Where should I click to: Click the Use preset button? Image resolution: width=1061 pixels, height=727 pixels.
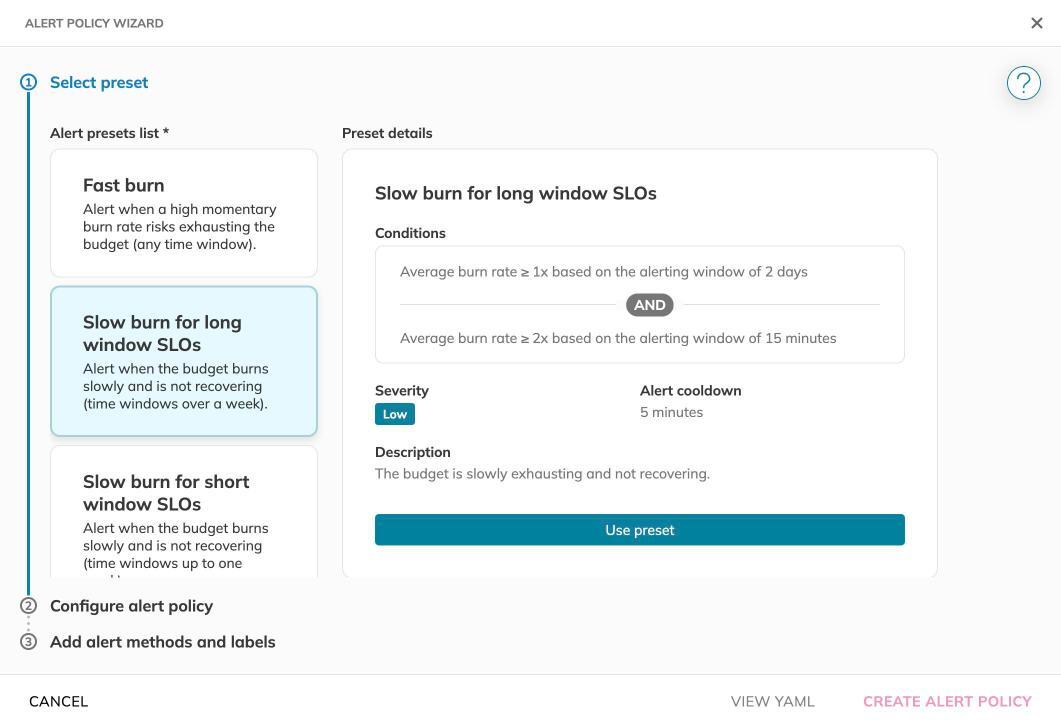(x=639, y=530)
